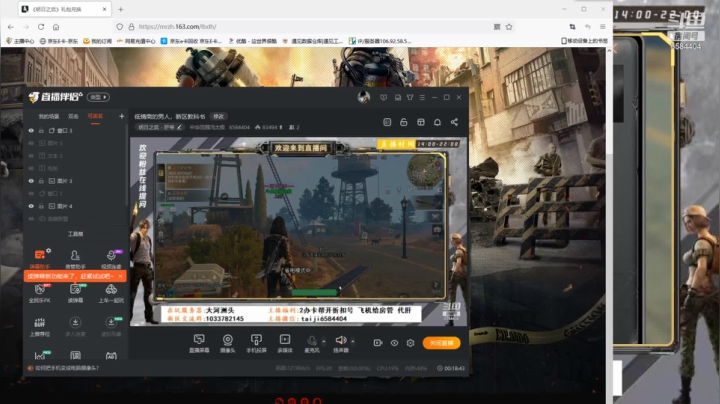Expand speaker volume arrow
The width and height of the screenshot is (720, 404).
click(x=353, y=341)
